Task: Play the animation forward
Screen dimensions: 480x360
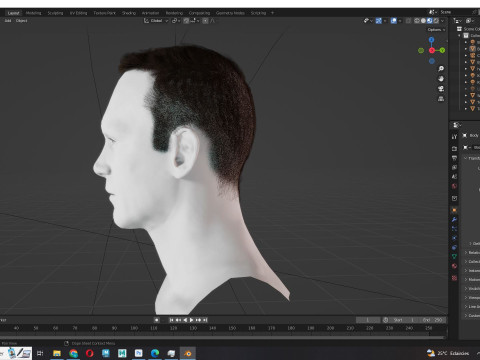Action: [192, 320]
